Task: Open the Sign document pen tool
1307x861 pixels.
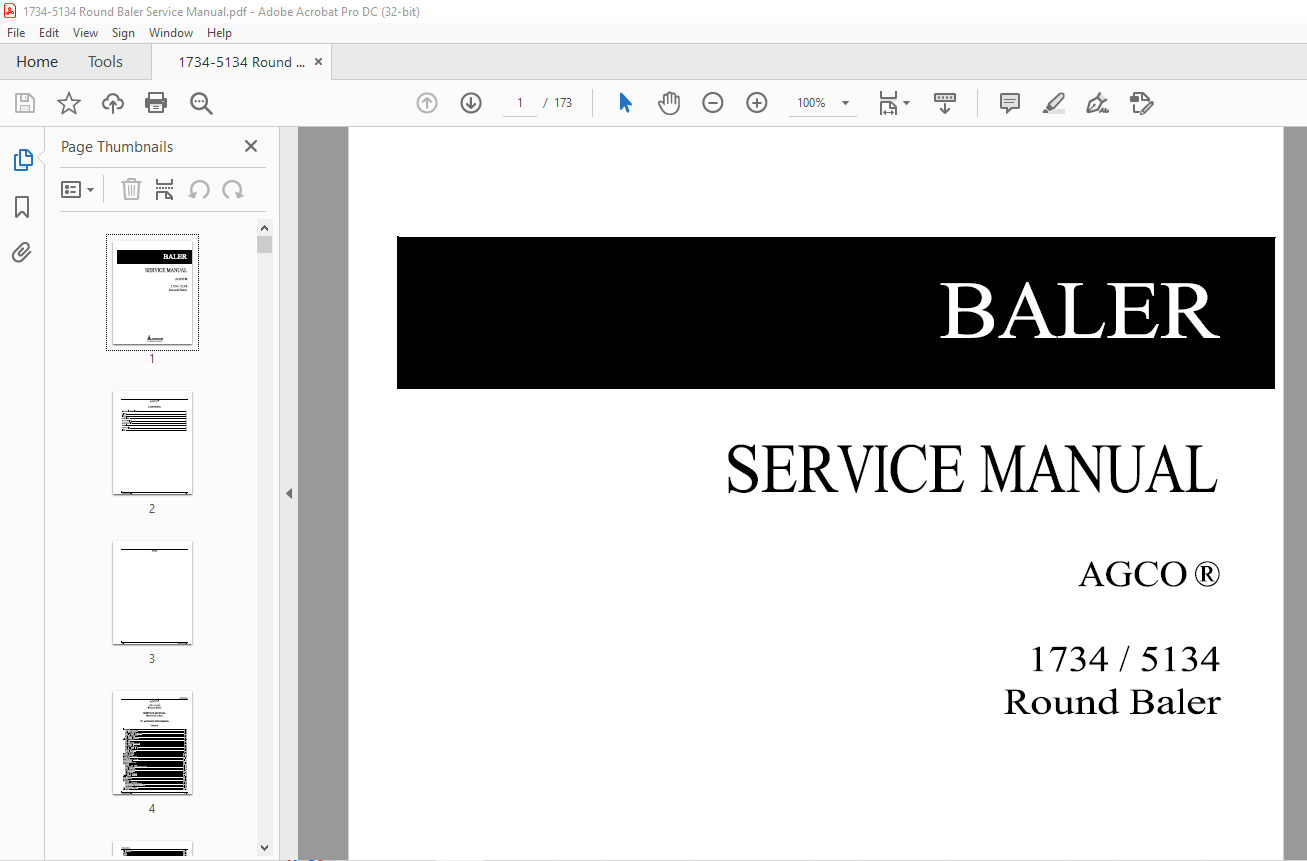Action: click(1097, 103)
